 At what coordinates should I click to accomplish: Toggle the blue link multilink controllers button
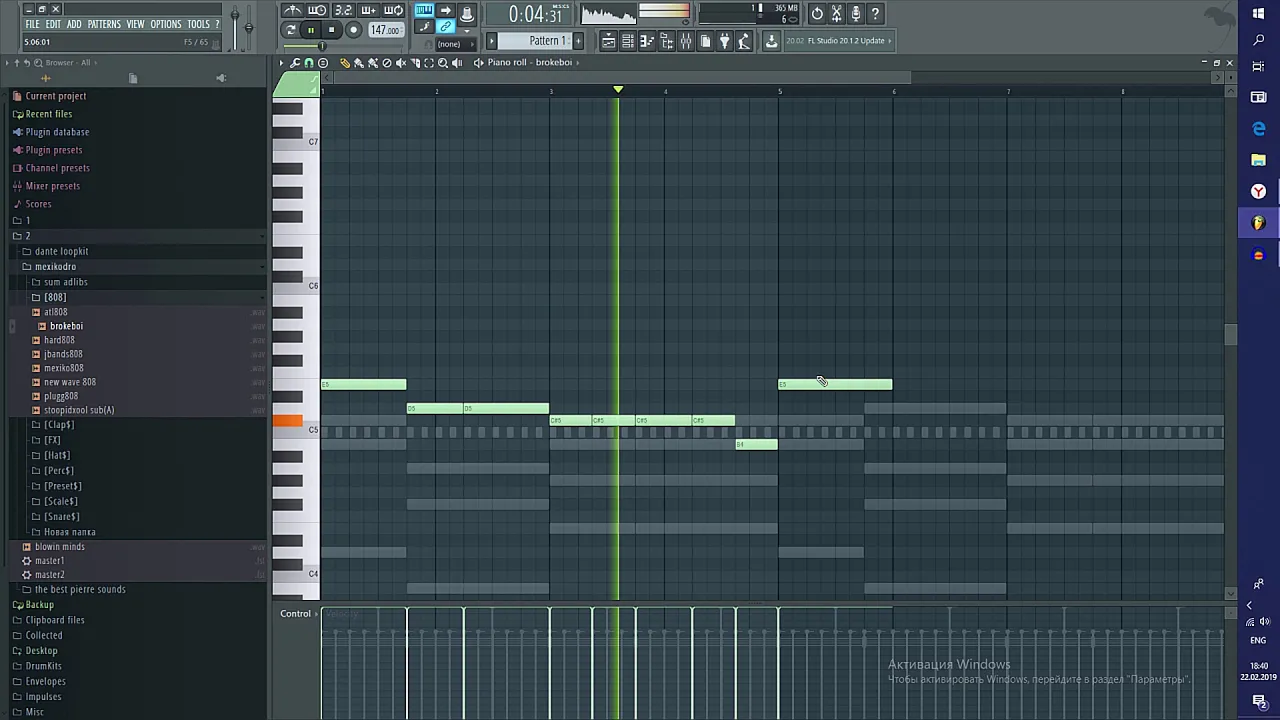coord(445,26)
